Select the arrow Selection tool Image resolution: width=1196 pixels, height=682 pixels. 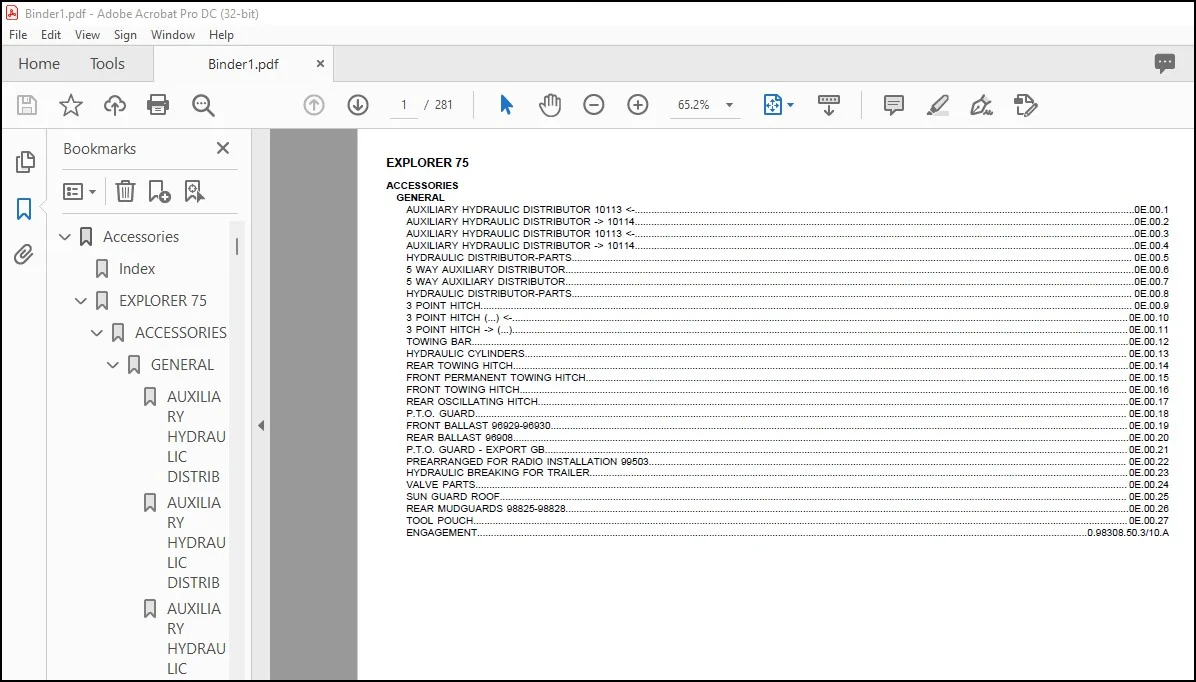pos(506,105)
